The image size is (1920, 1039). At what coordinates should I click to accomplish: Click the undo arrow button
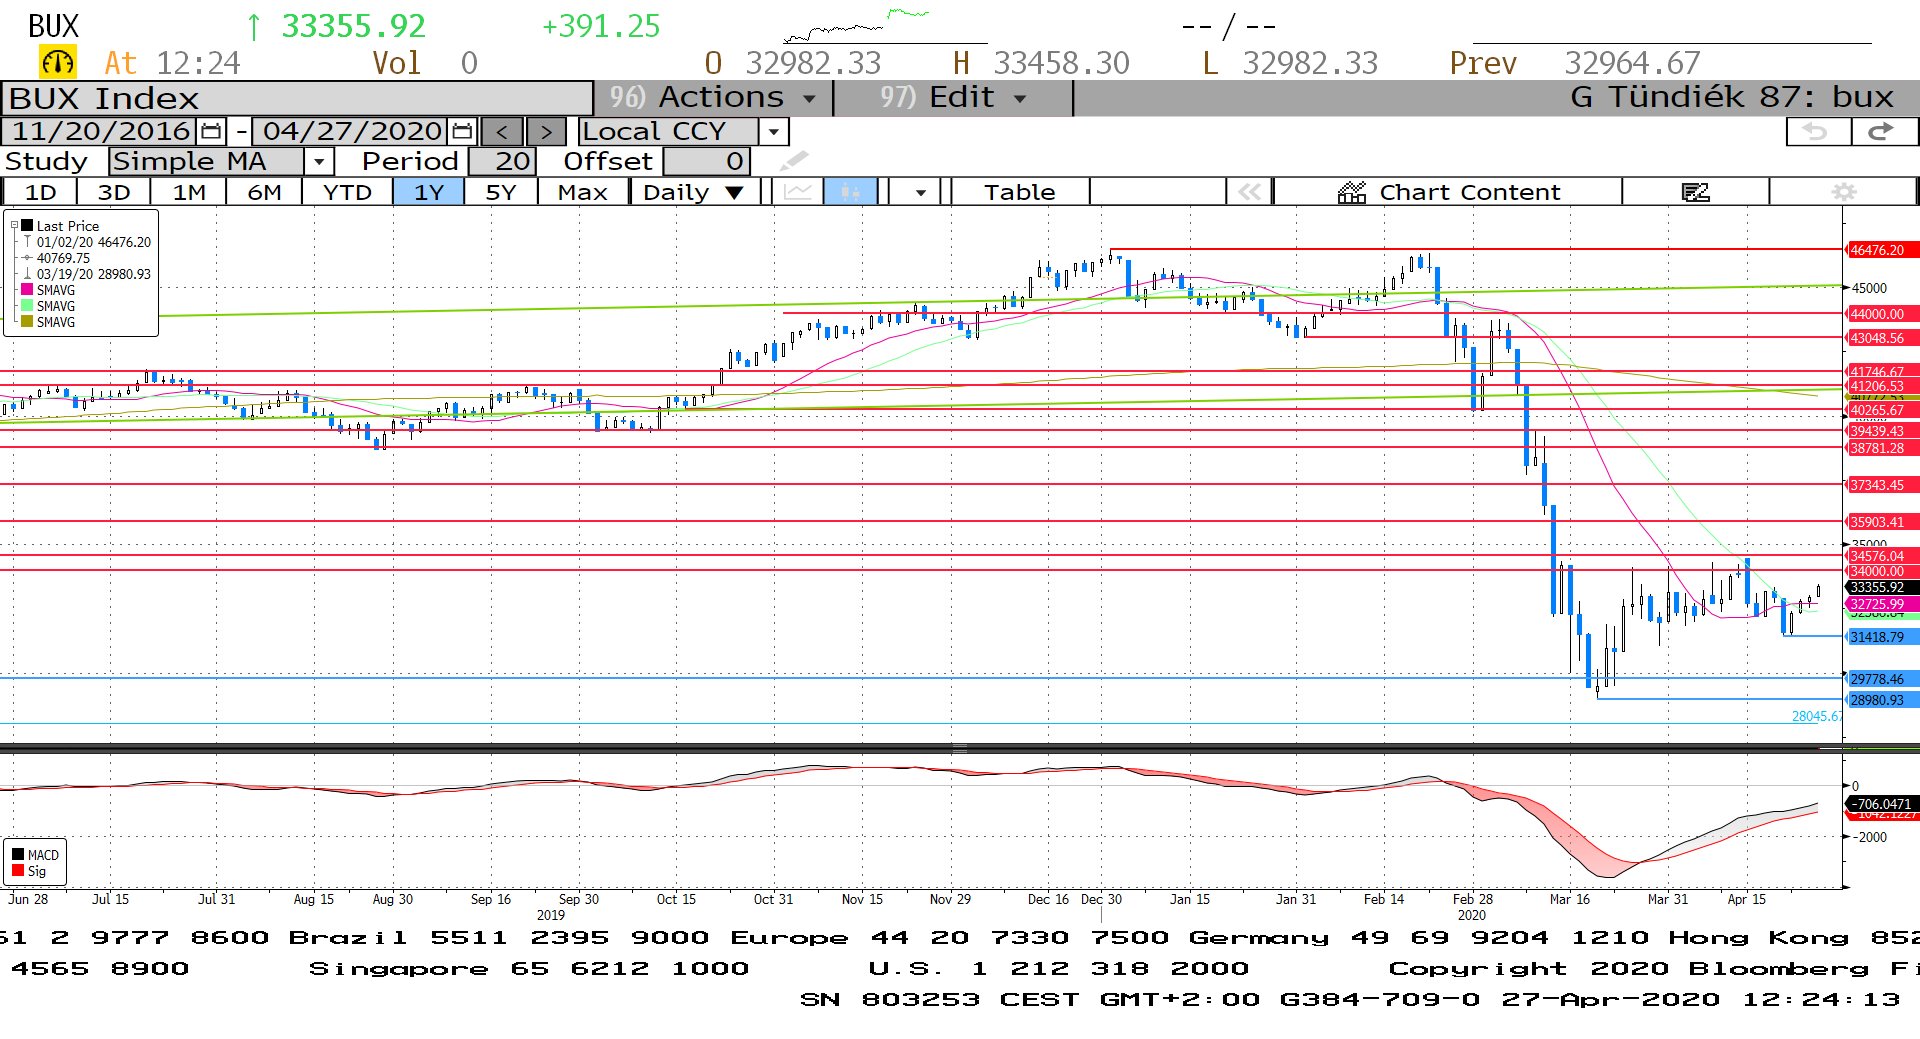[x=1817, y=132]
